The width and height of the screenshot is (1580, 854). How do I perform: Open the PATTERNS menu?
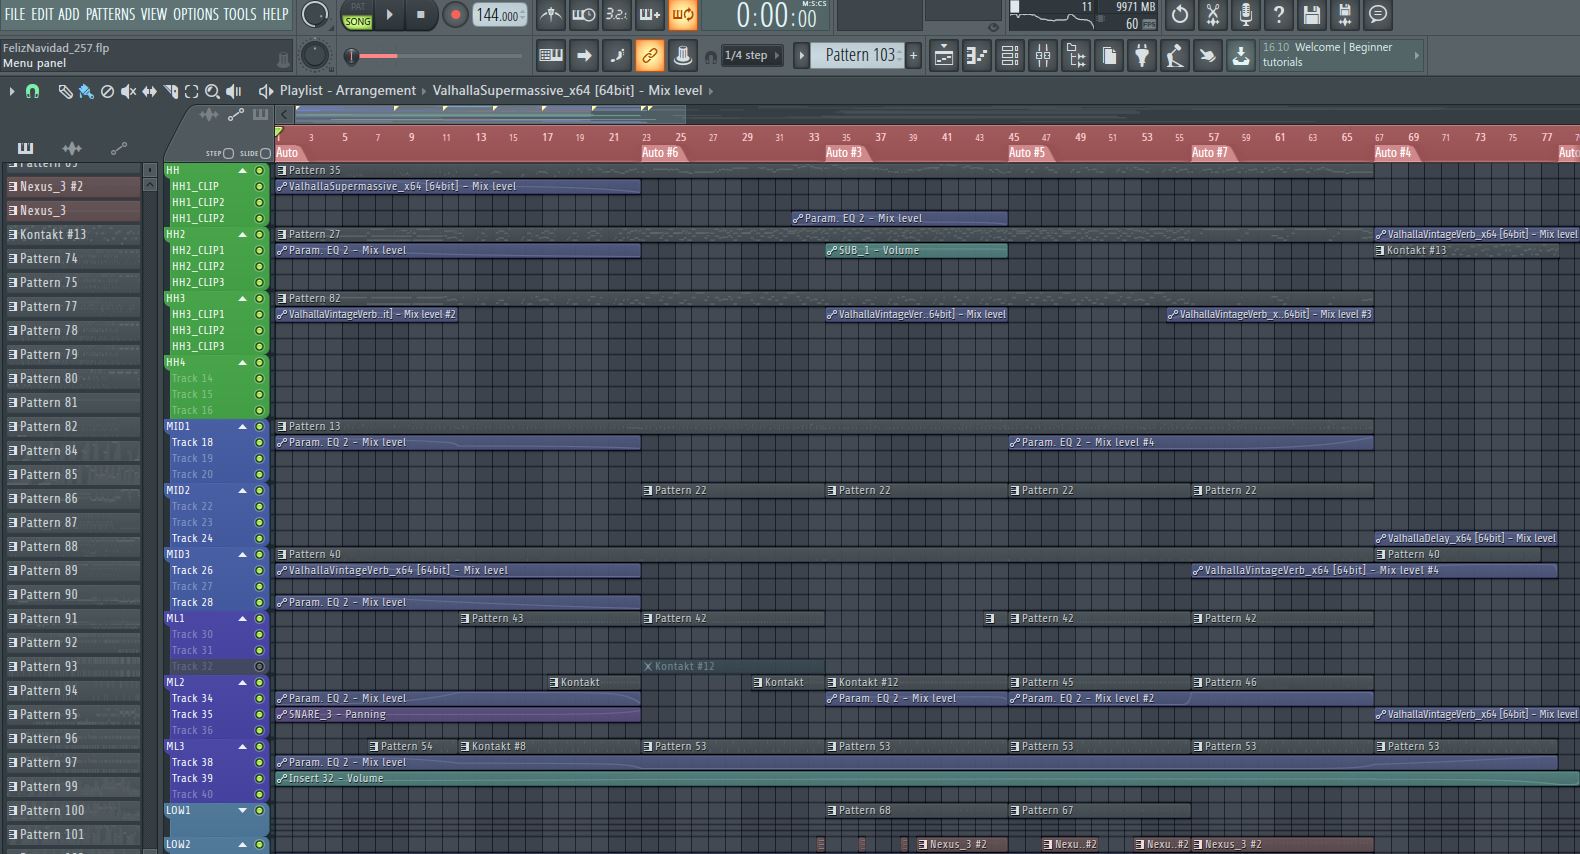click(x=110, y=14)
